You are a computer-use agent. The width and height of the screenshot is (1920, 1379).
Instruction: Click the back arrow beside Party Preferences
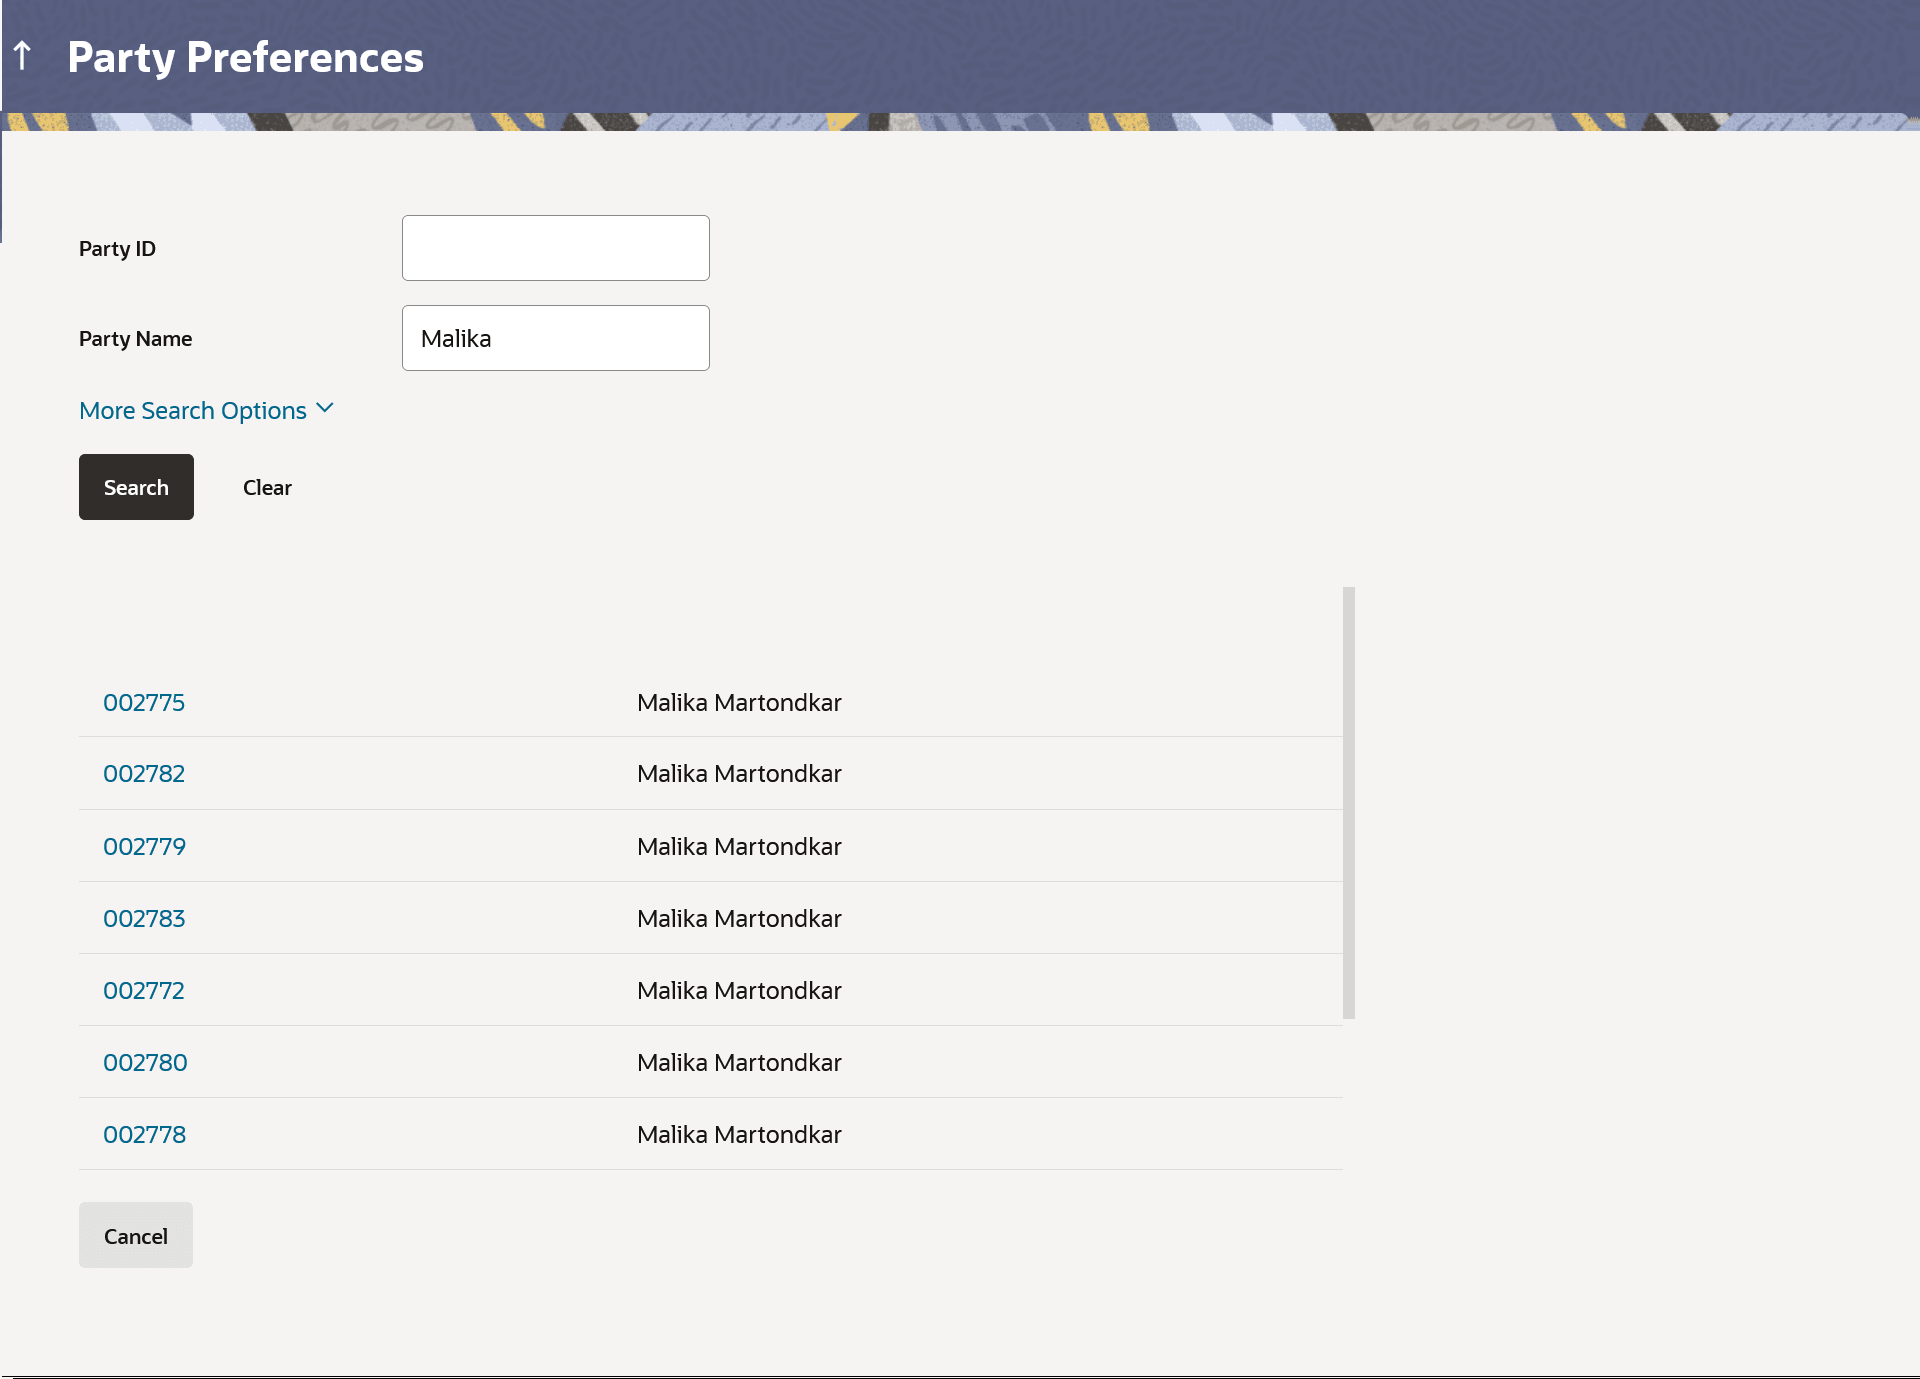click(23, 56)
